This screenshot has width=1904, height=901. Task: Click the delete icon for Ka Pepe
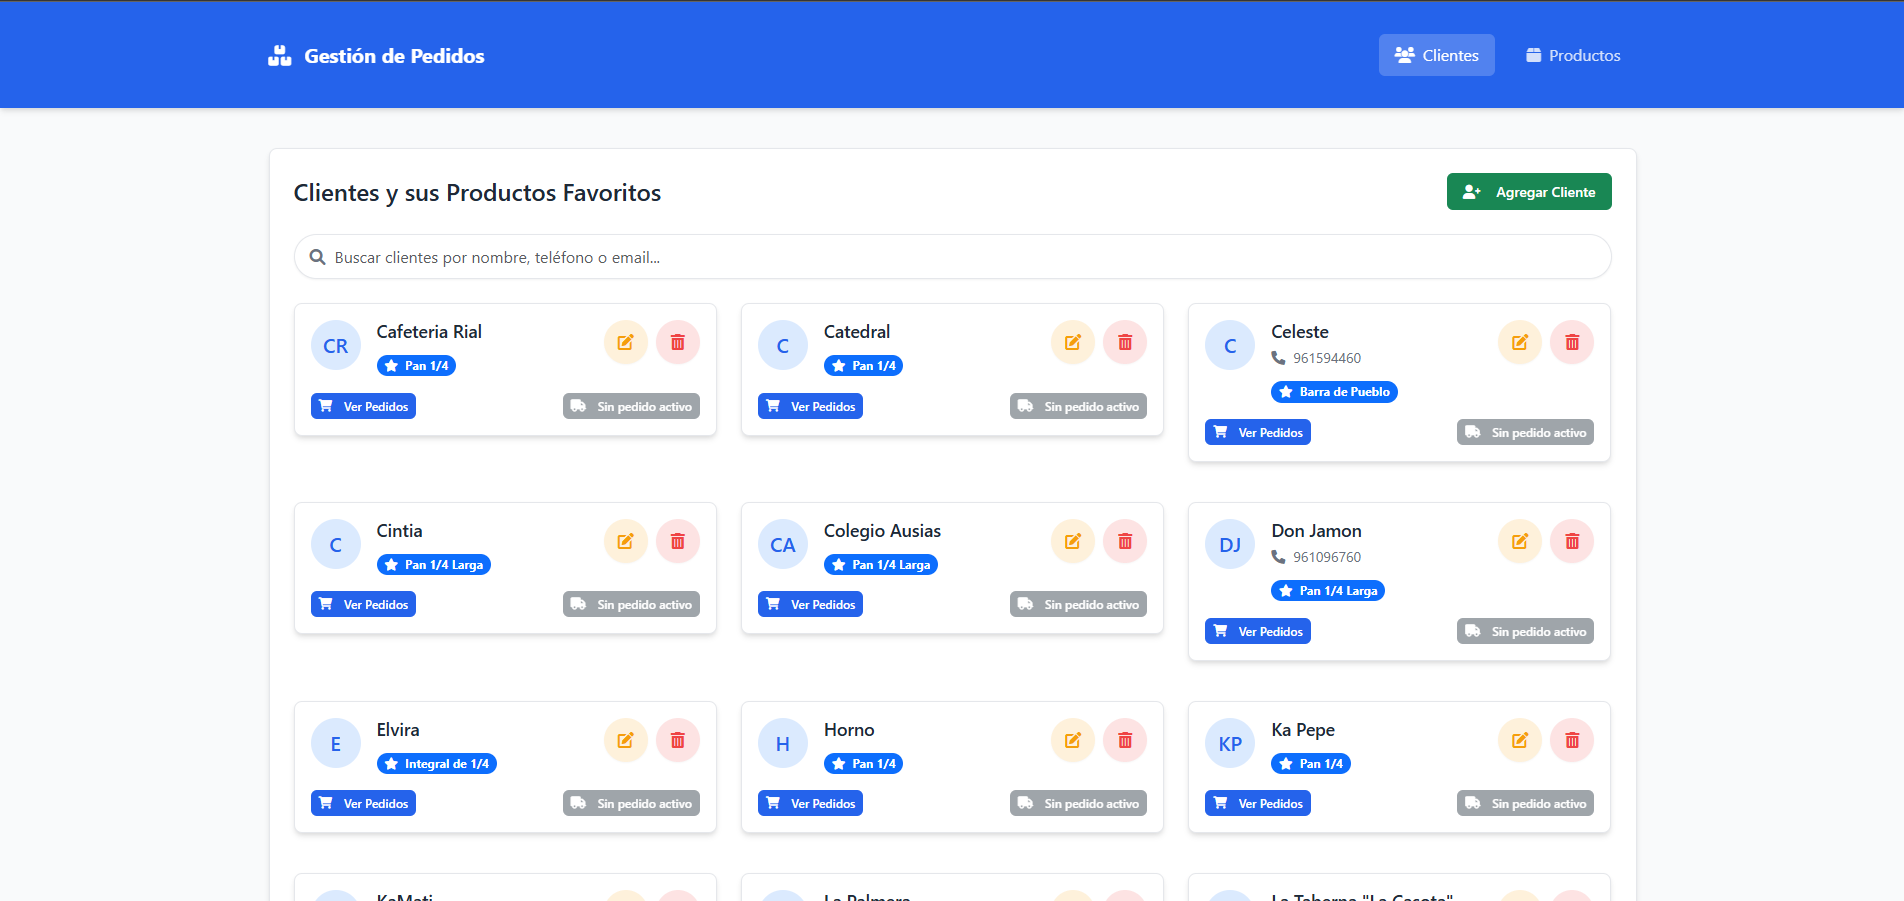pos(1571,741)
